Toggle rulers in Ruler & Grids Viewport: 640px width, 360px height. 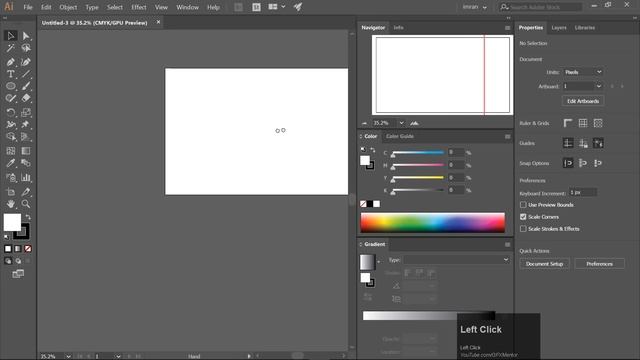pos(568,123)
